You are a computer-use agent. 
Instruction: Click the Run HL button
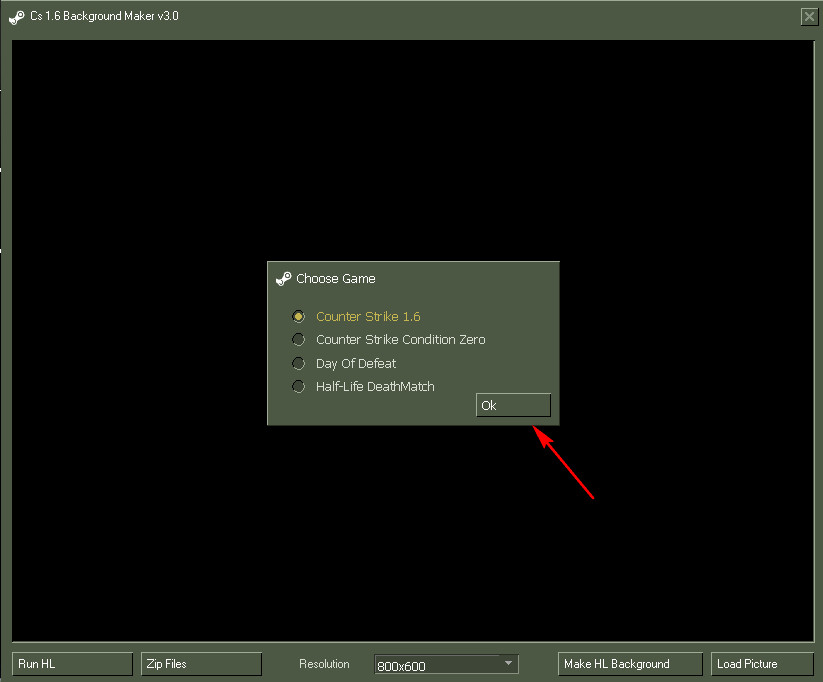72,664
